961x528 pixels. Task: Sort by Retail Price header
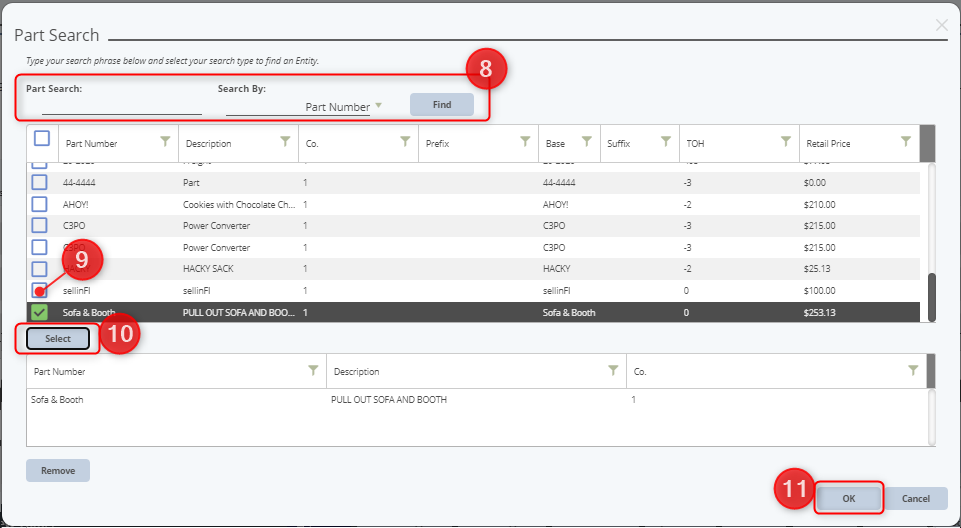[828, 143]
